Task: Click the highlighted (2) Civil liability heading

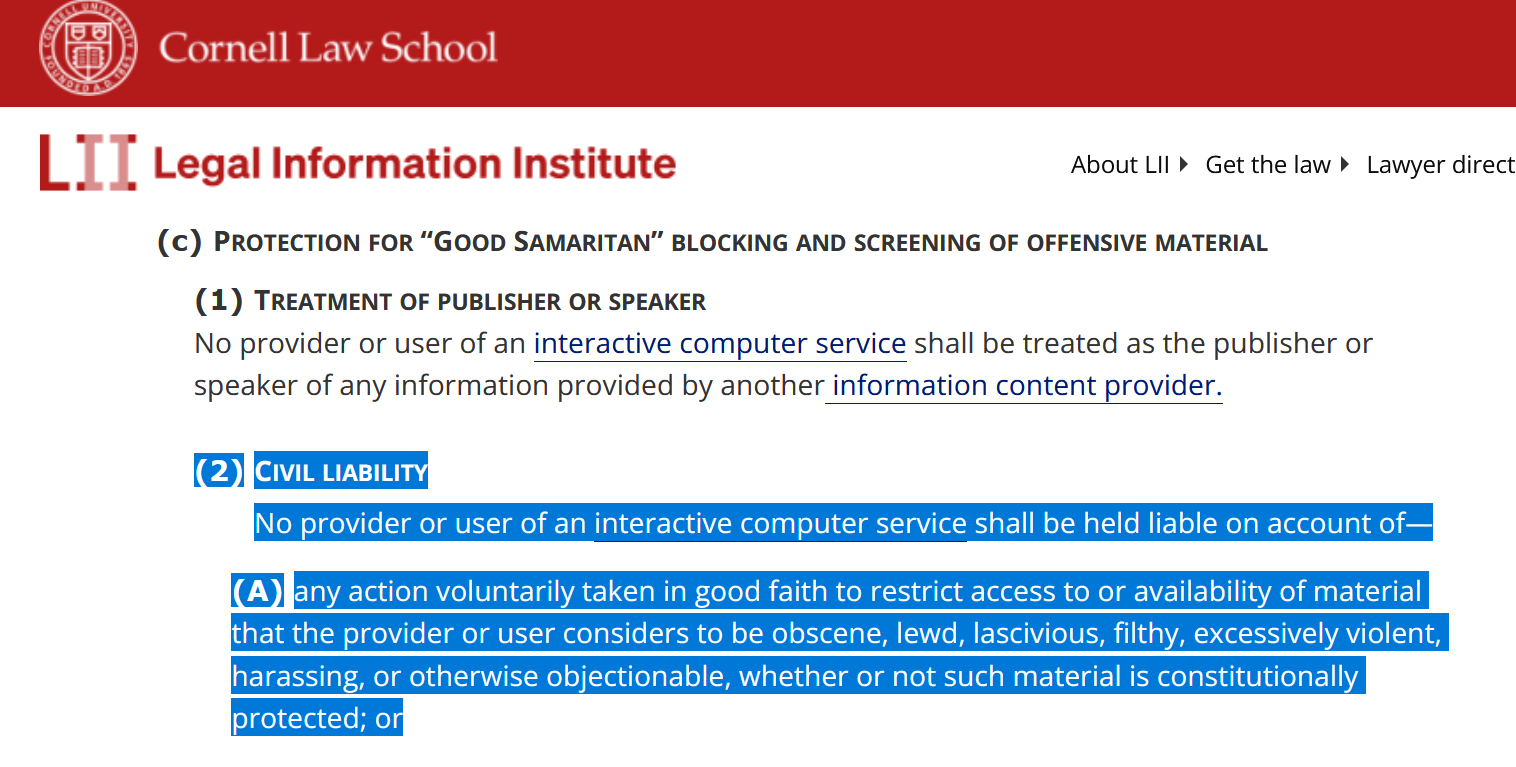Action: click(311, 471)
